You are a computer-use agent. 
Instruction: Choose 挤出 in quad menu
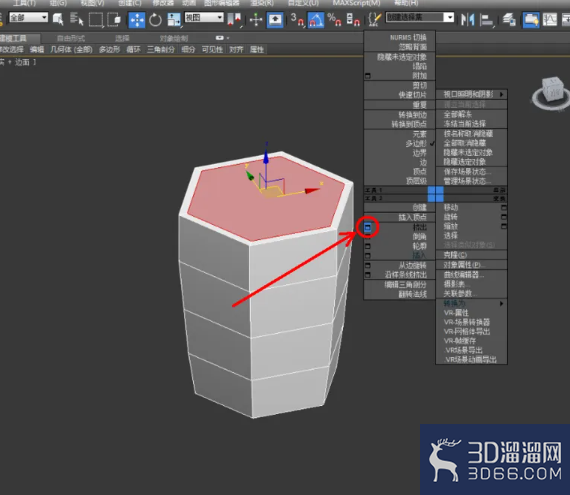coord(420,227)
